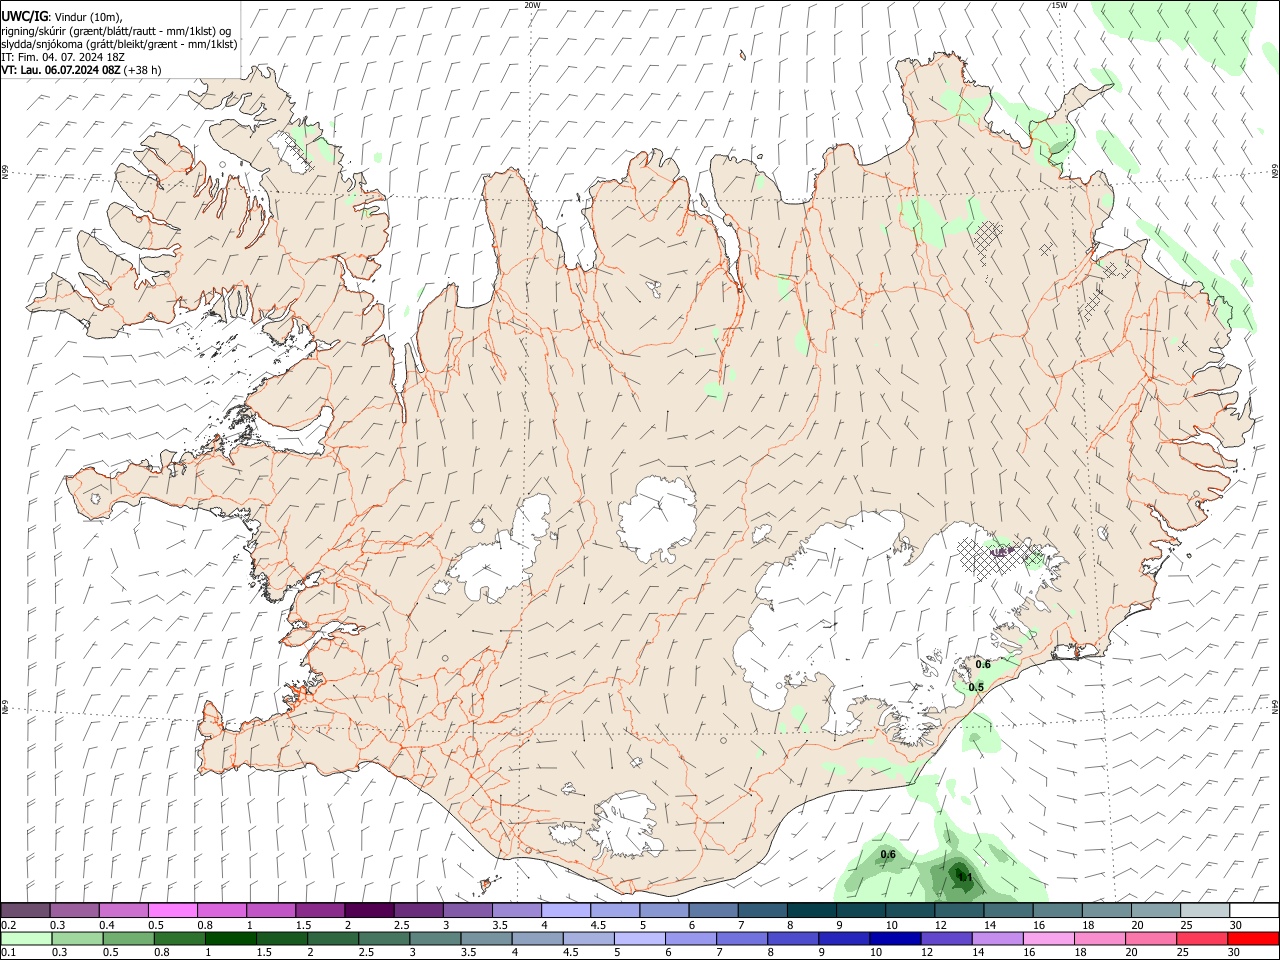Pick the pale grey swatch between 25 and 30, upper row
The image size is (1280, 960).
click(1206, 910)
